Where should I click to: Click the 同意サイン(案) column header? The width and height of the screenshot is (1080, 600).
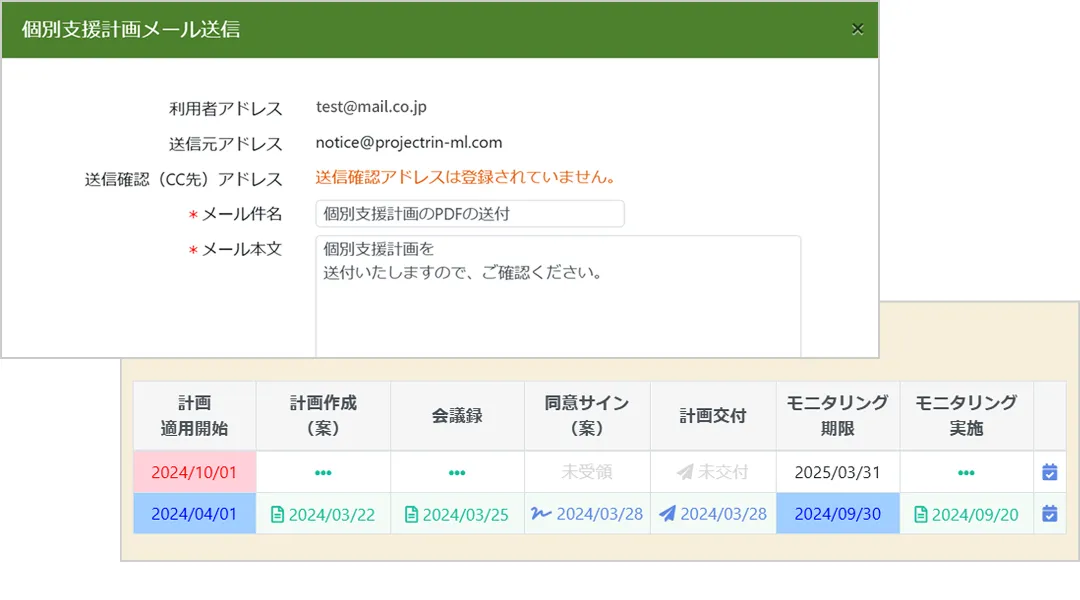587,415
